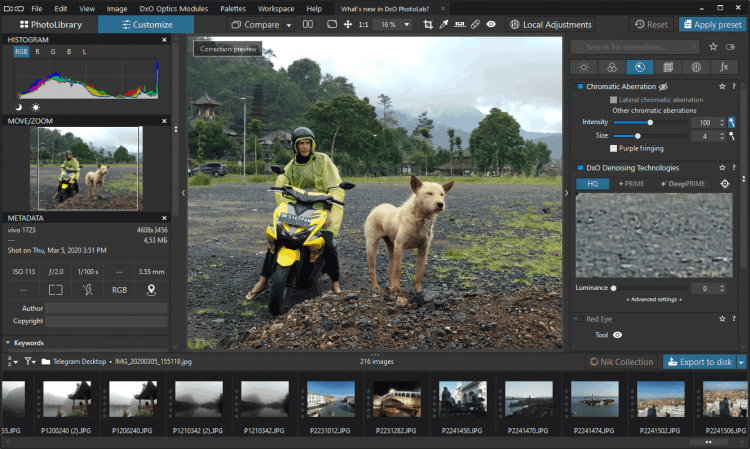Switch to the PhotoLibrary tab
Screen dimensions: 750x449
pos(49,24)
